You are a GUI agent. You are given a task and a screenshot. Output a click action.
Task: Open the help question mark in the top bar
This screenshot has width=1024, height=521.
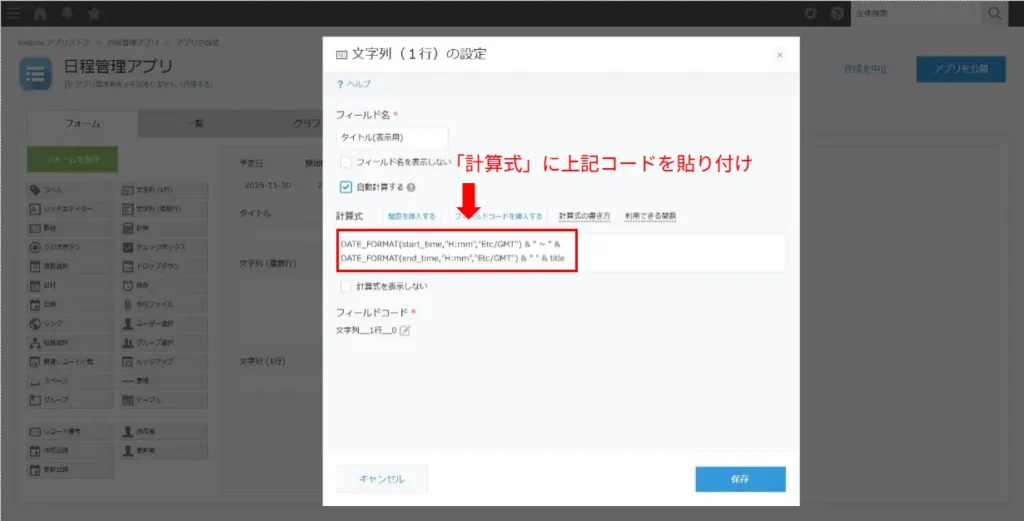coord(837,13)
